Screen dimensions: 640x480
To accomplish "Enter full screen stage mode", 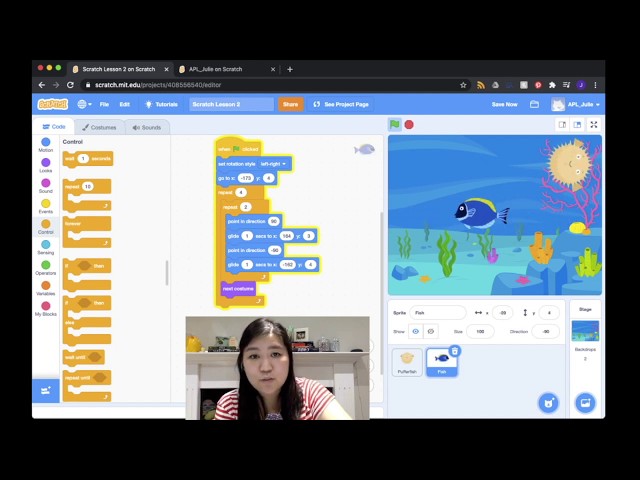I will coord(594,125).
